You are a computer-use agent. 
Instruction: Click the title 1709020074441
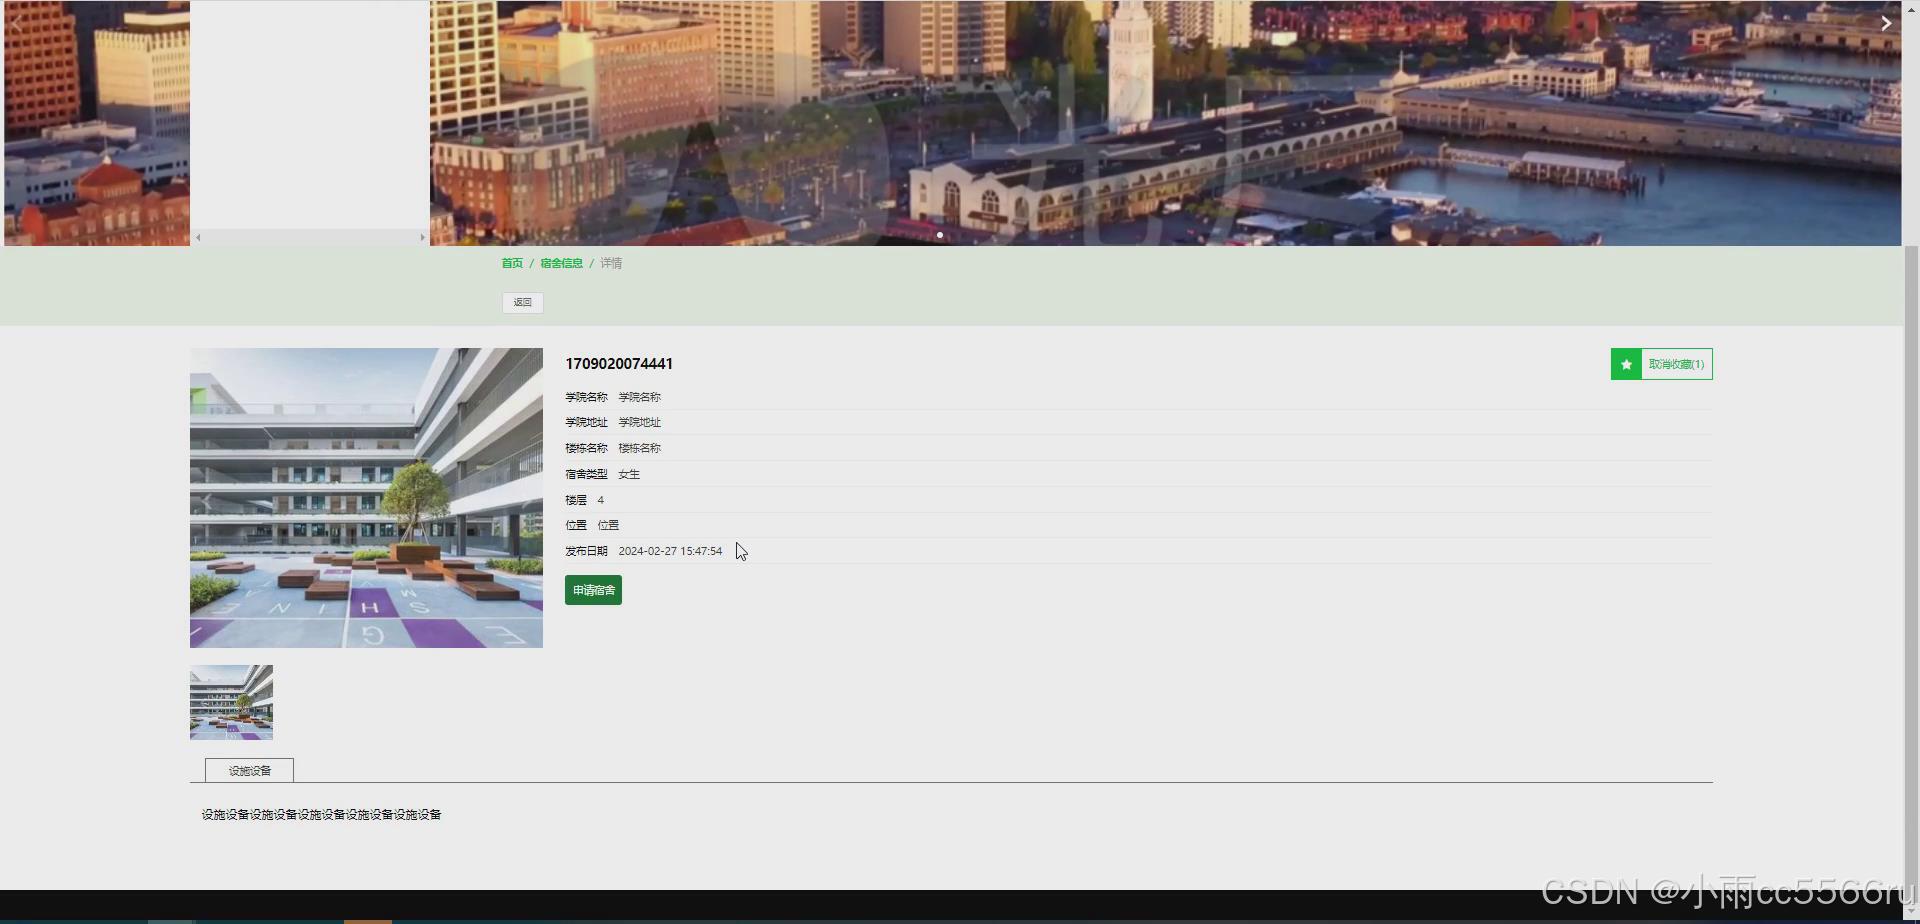[x=619, y=364]
